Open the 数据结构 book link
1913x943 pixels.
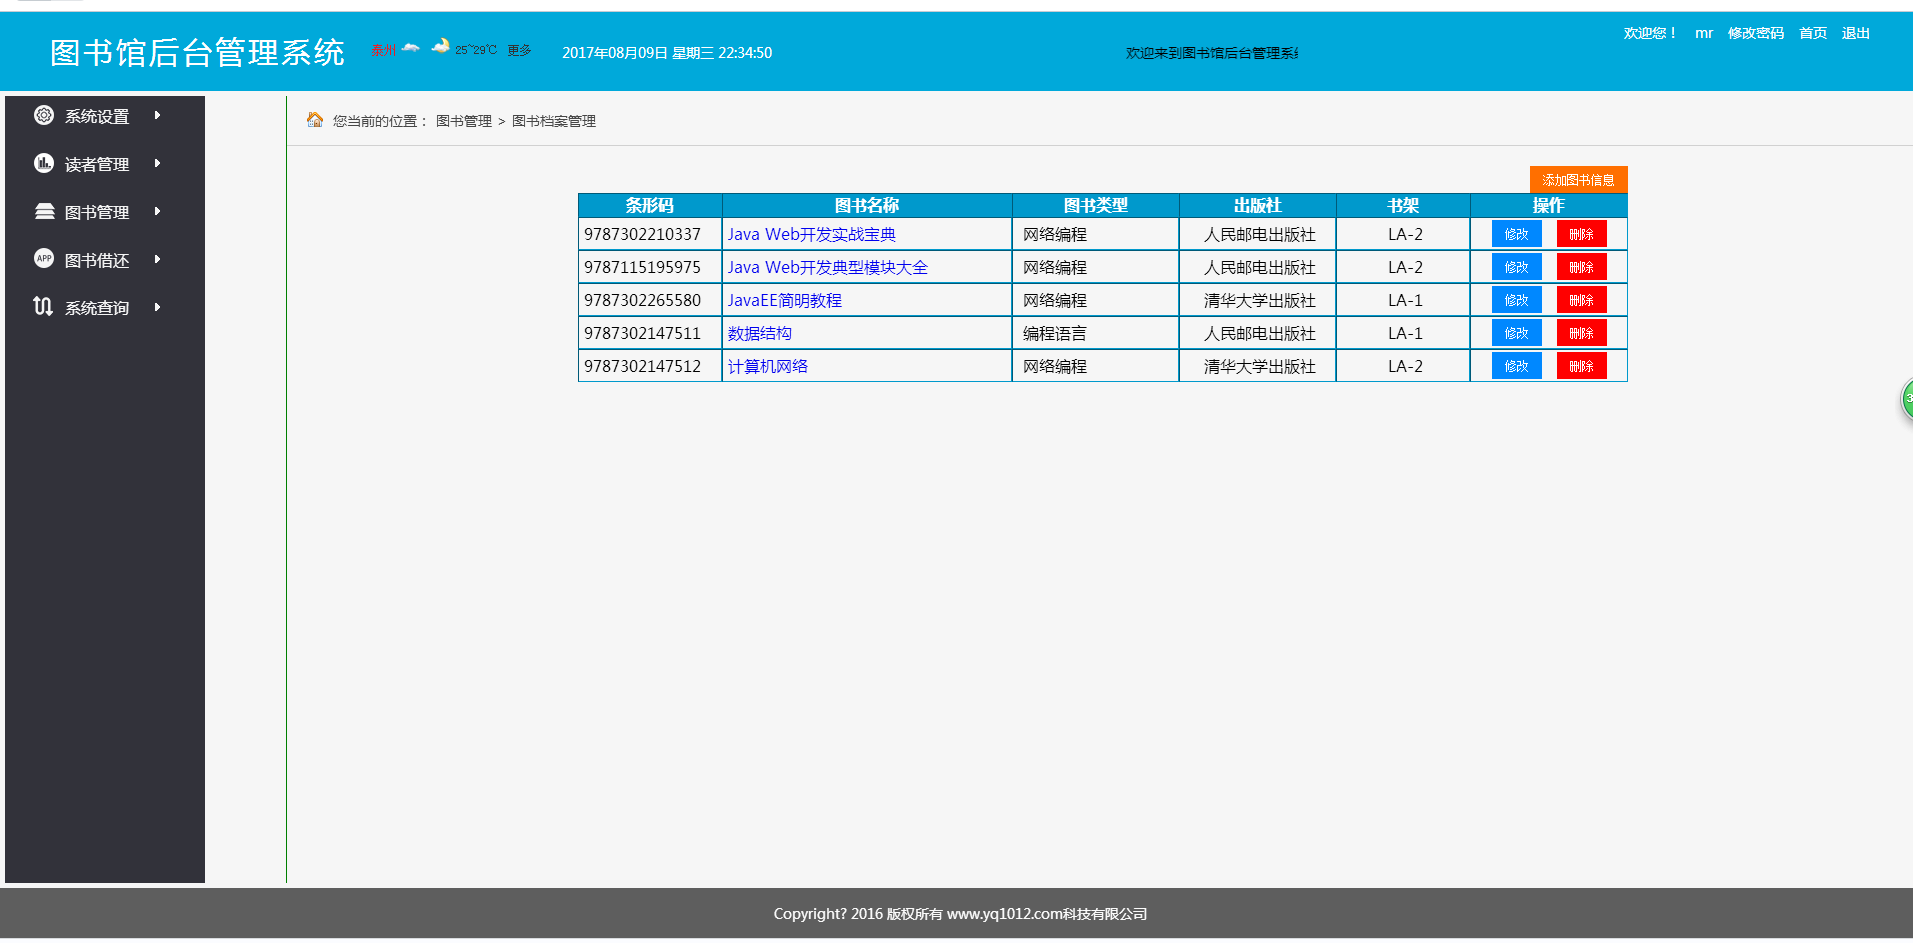tap(759, 333)
